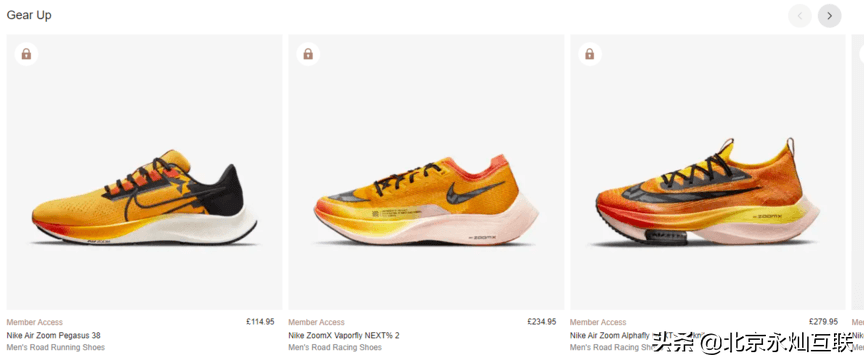Select the £279.95 price on Alphafly card
Screen dimensions: 864x364
[x=823, y=322]
